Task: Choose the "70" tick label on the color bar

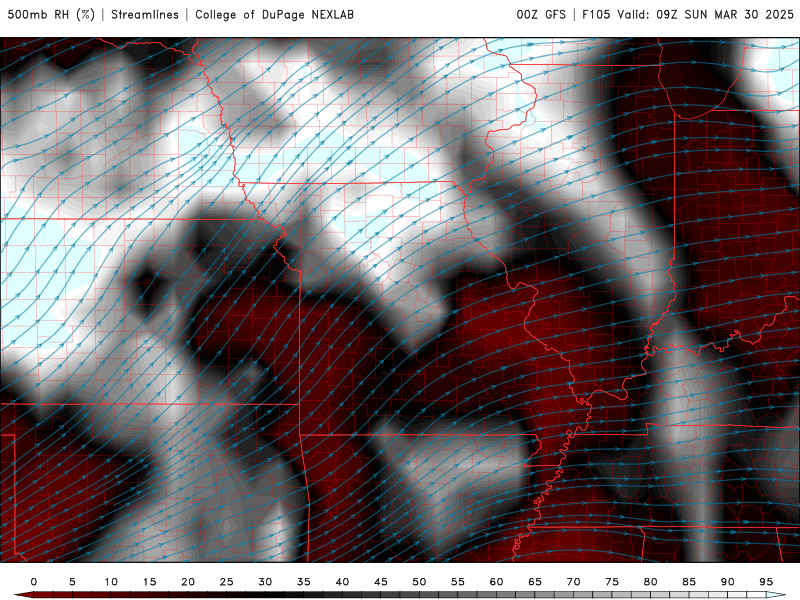Action: [x=573, y=582]
